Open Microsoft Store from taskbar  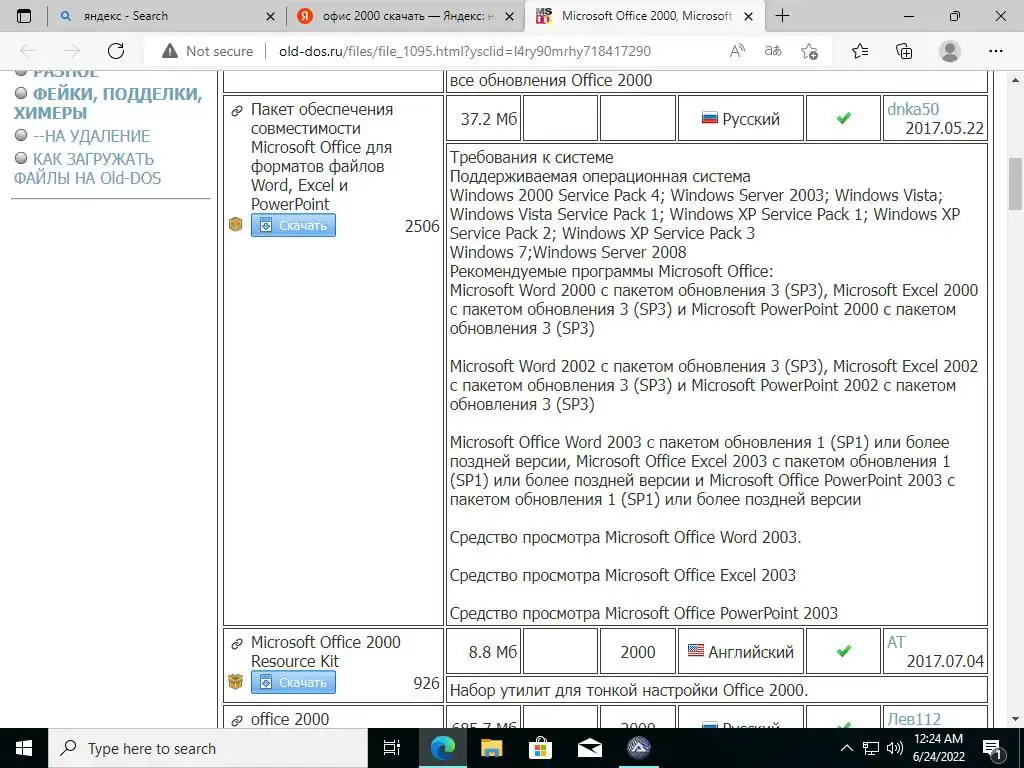click(541, 748)
